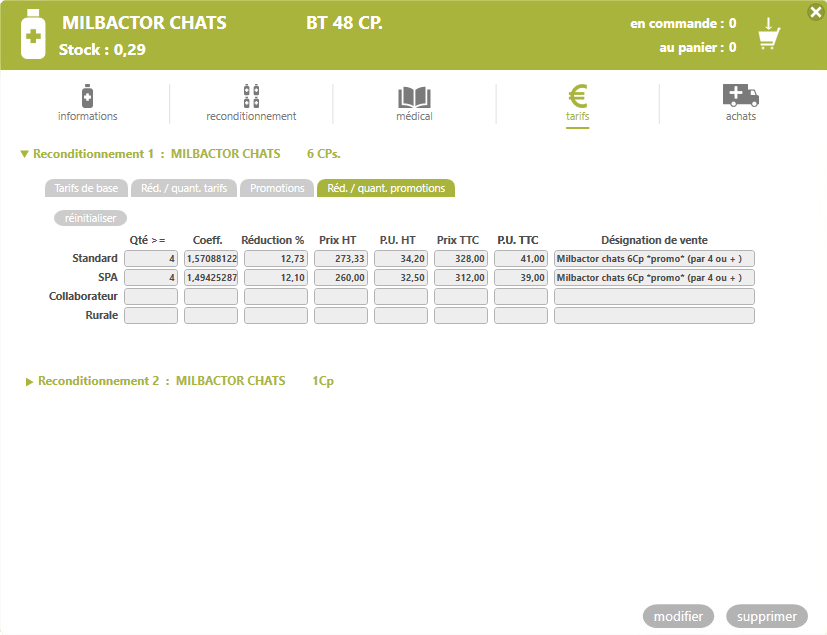Click Standard Prix TTC field 328,00

pyautogui.click(x=461, y=258)
